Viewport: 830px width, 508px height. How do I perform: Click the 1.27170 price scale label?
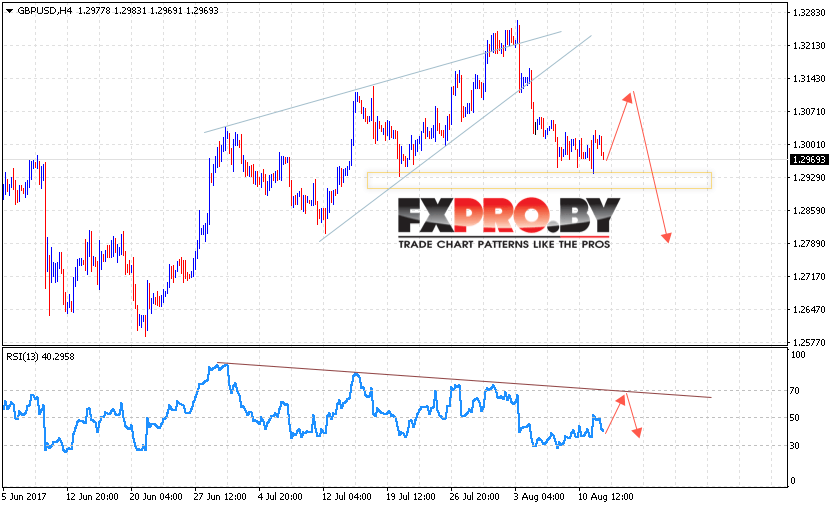[809, 276]
